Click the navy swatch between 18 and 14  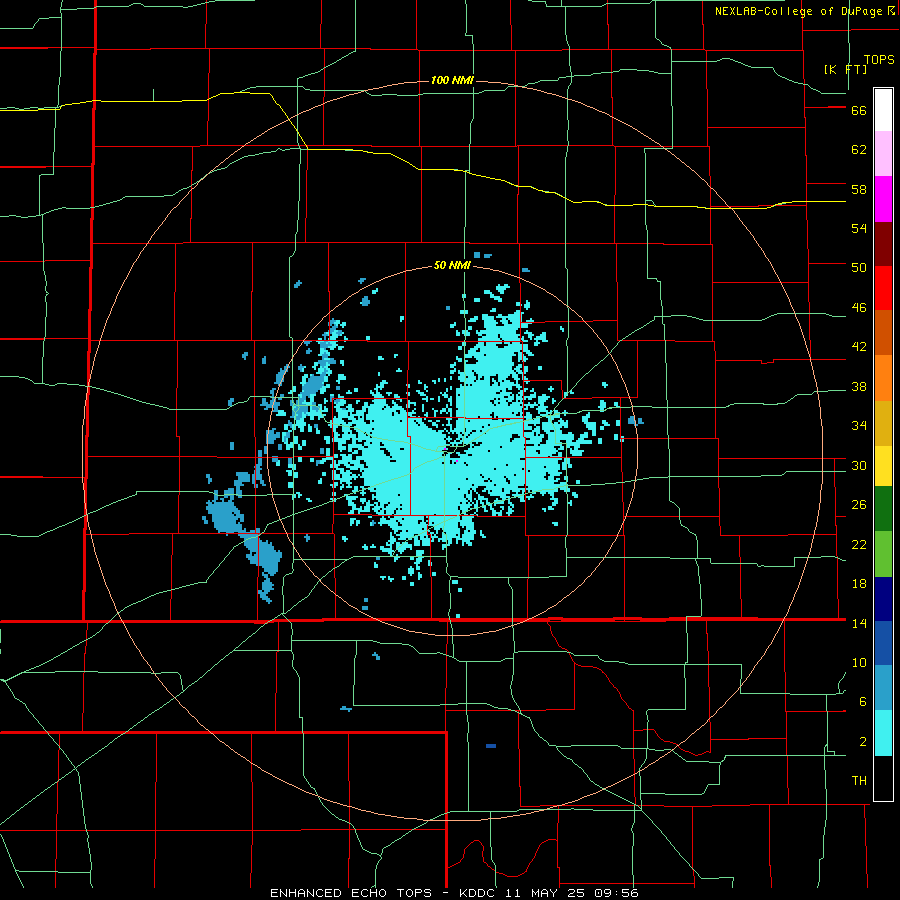coord(883,599)
